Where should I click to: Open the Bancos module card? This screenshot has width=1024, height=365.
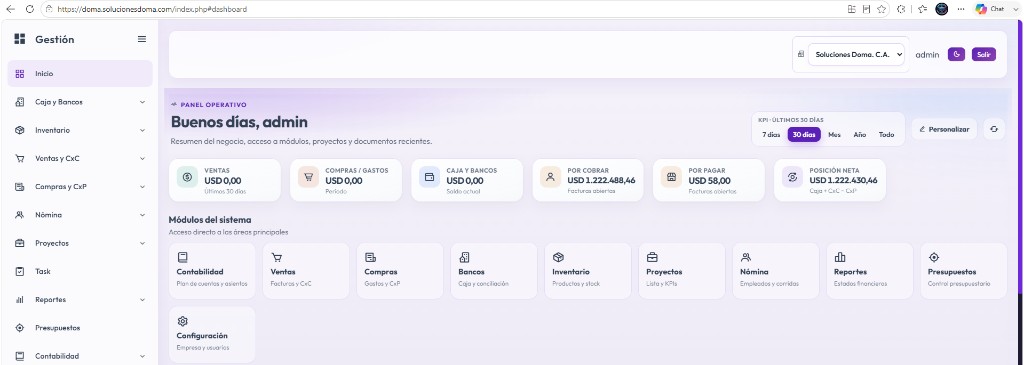click(494, 271)
